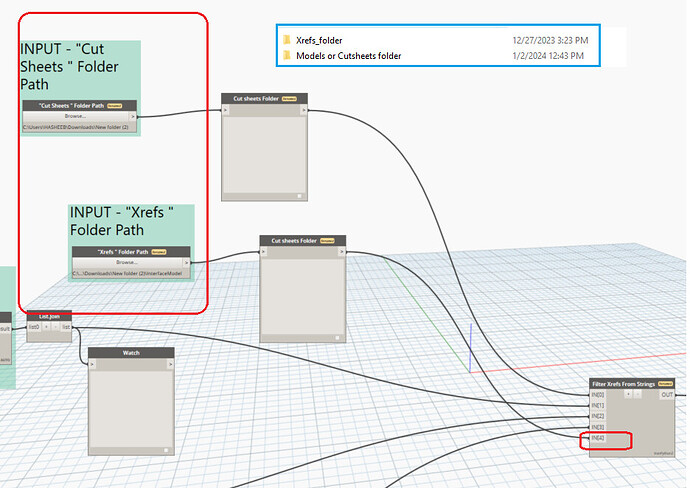Click folder icon beside Xrefs_folder
Image resolution: width=690 pixels, height=488 pixels.
click(x=287, y=40)
